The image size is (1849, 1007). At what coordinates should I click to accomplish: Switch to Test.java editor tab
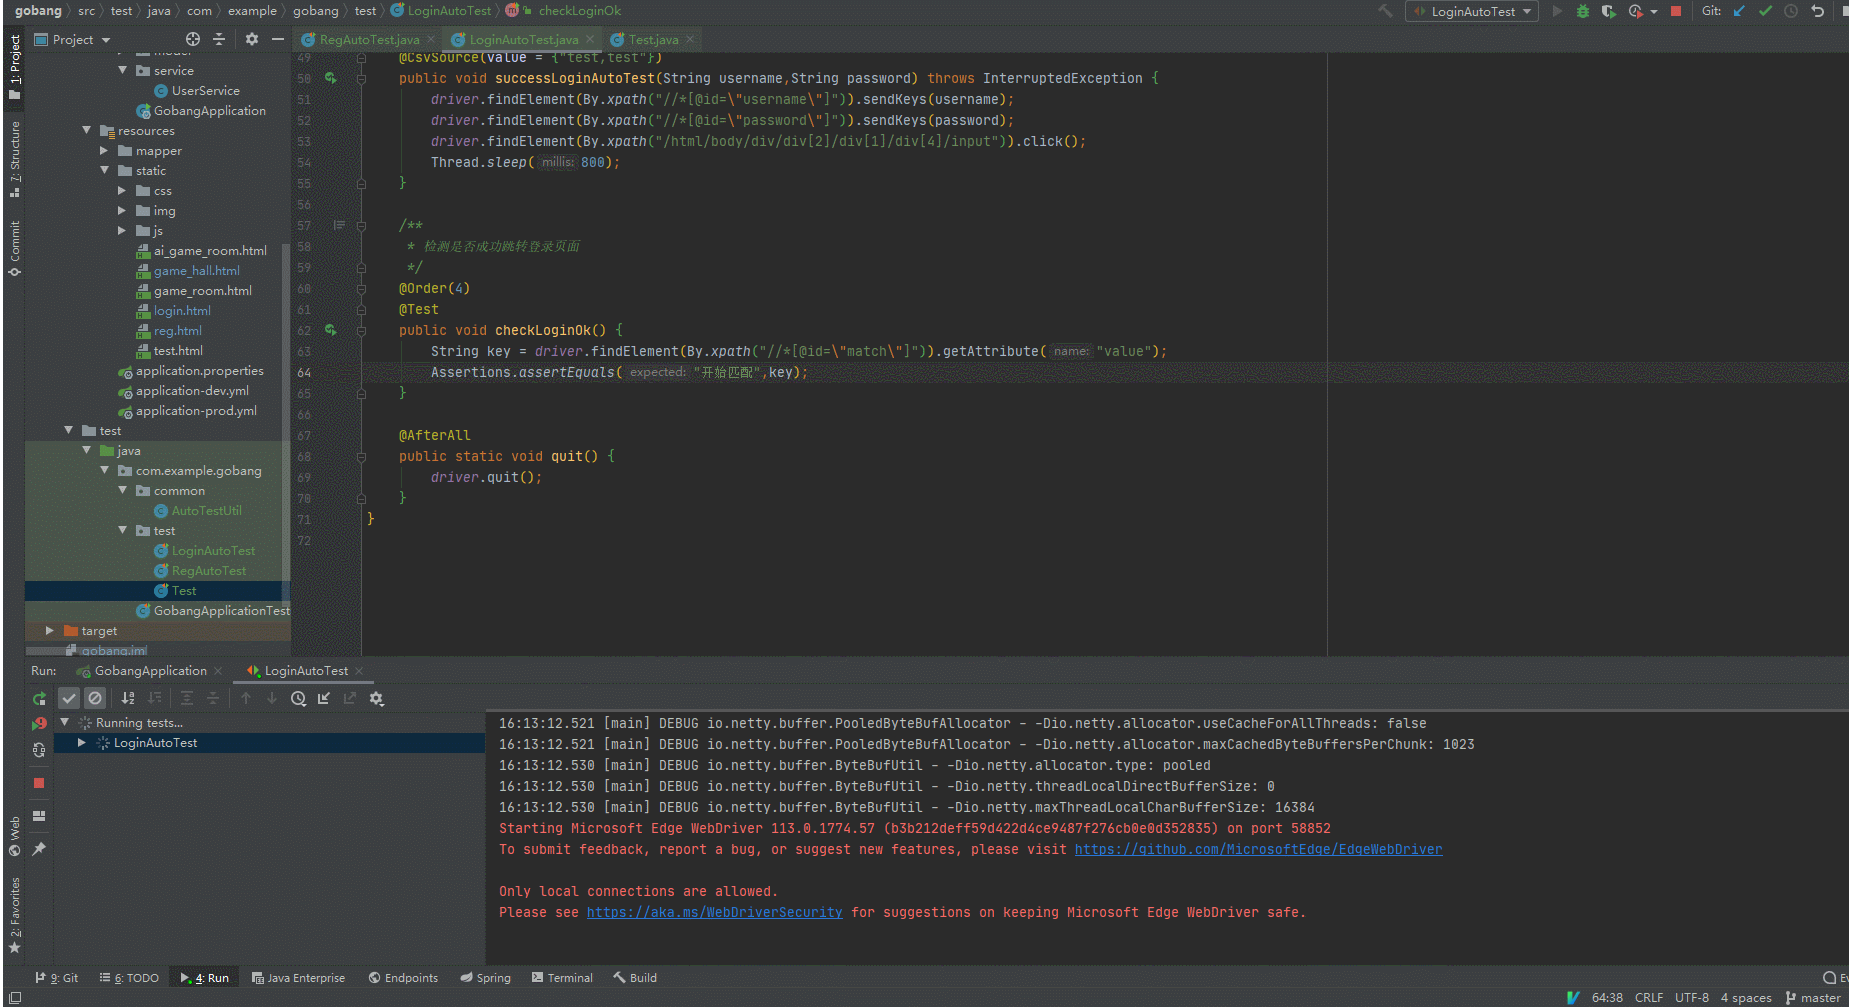tap(653, 40)
